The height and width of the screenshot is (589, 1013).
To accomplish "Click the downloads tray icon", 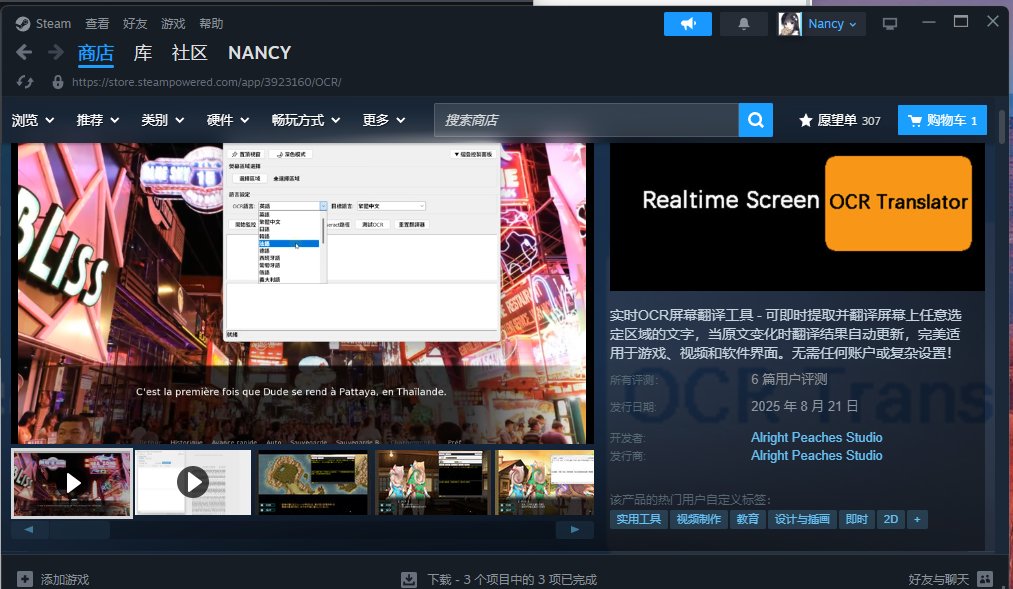I will click(x=409, y=579).
